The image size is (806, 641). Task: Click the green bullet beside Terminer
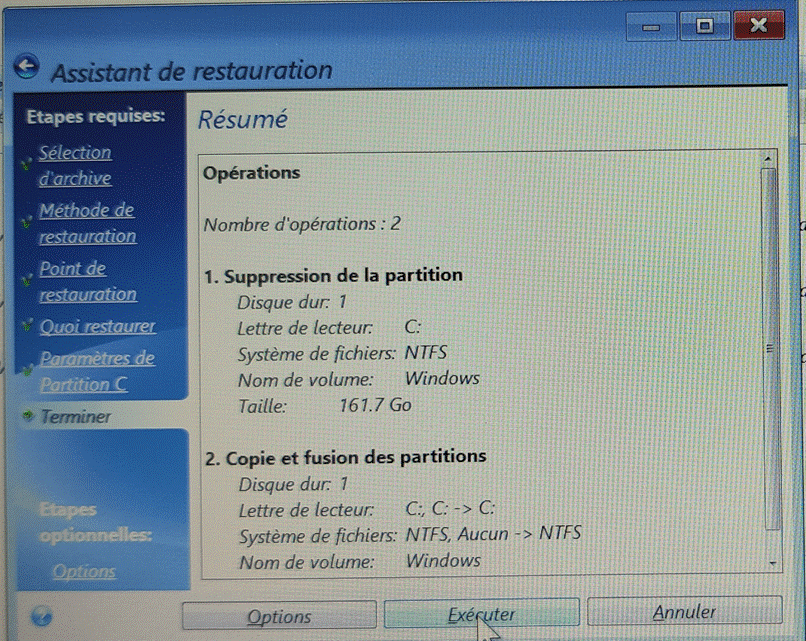[29, 415]
